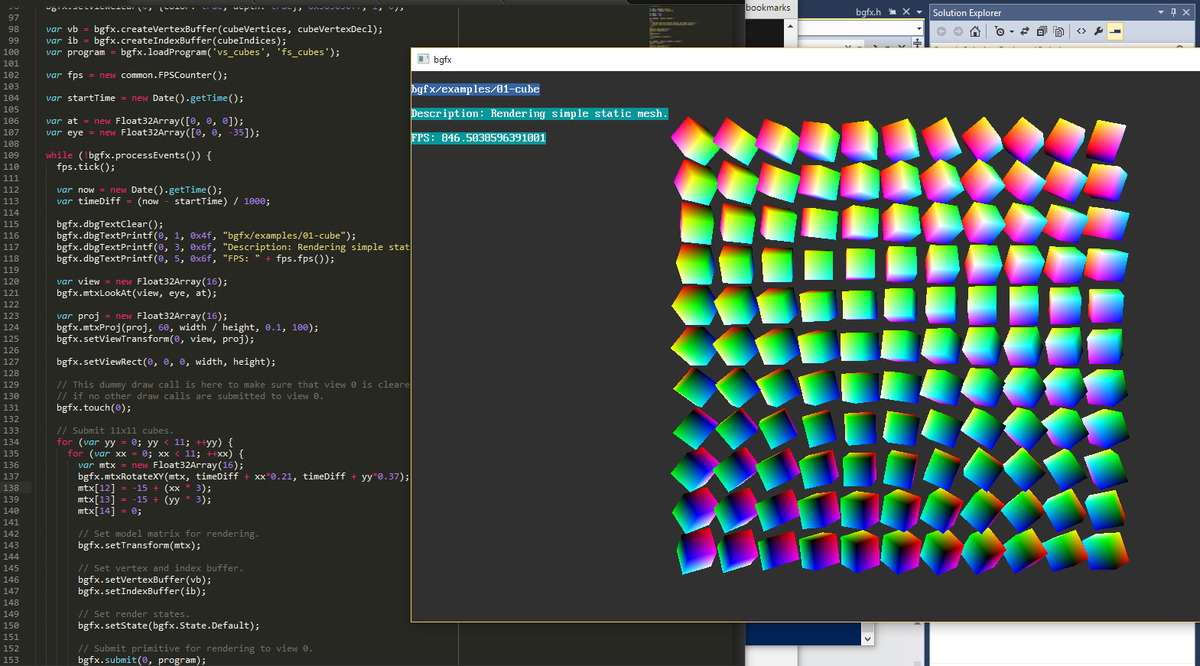
Task: Click the 'mtx[14] = 0;' line
Action: pos(109,511)
